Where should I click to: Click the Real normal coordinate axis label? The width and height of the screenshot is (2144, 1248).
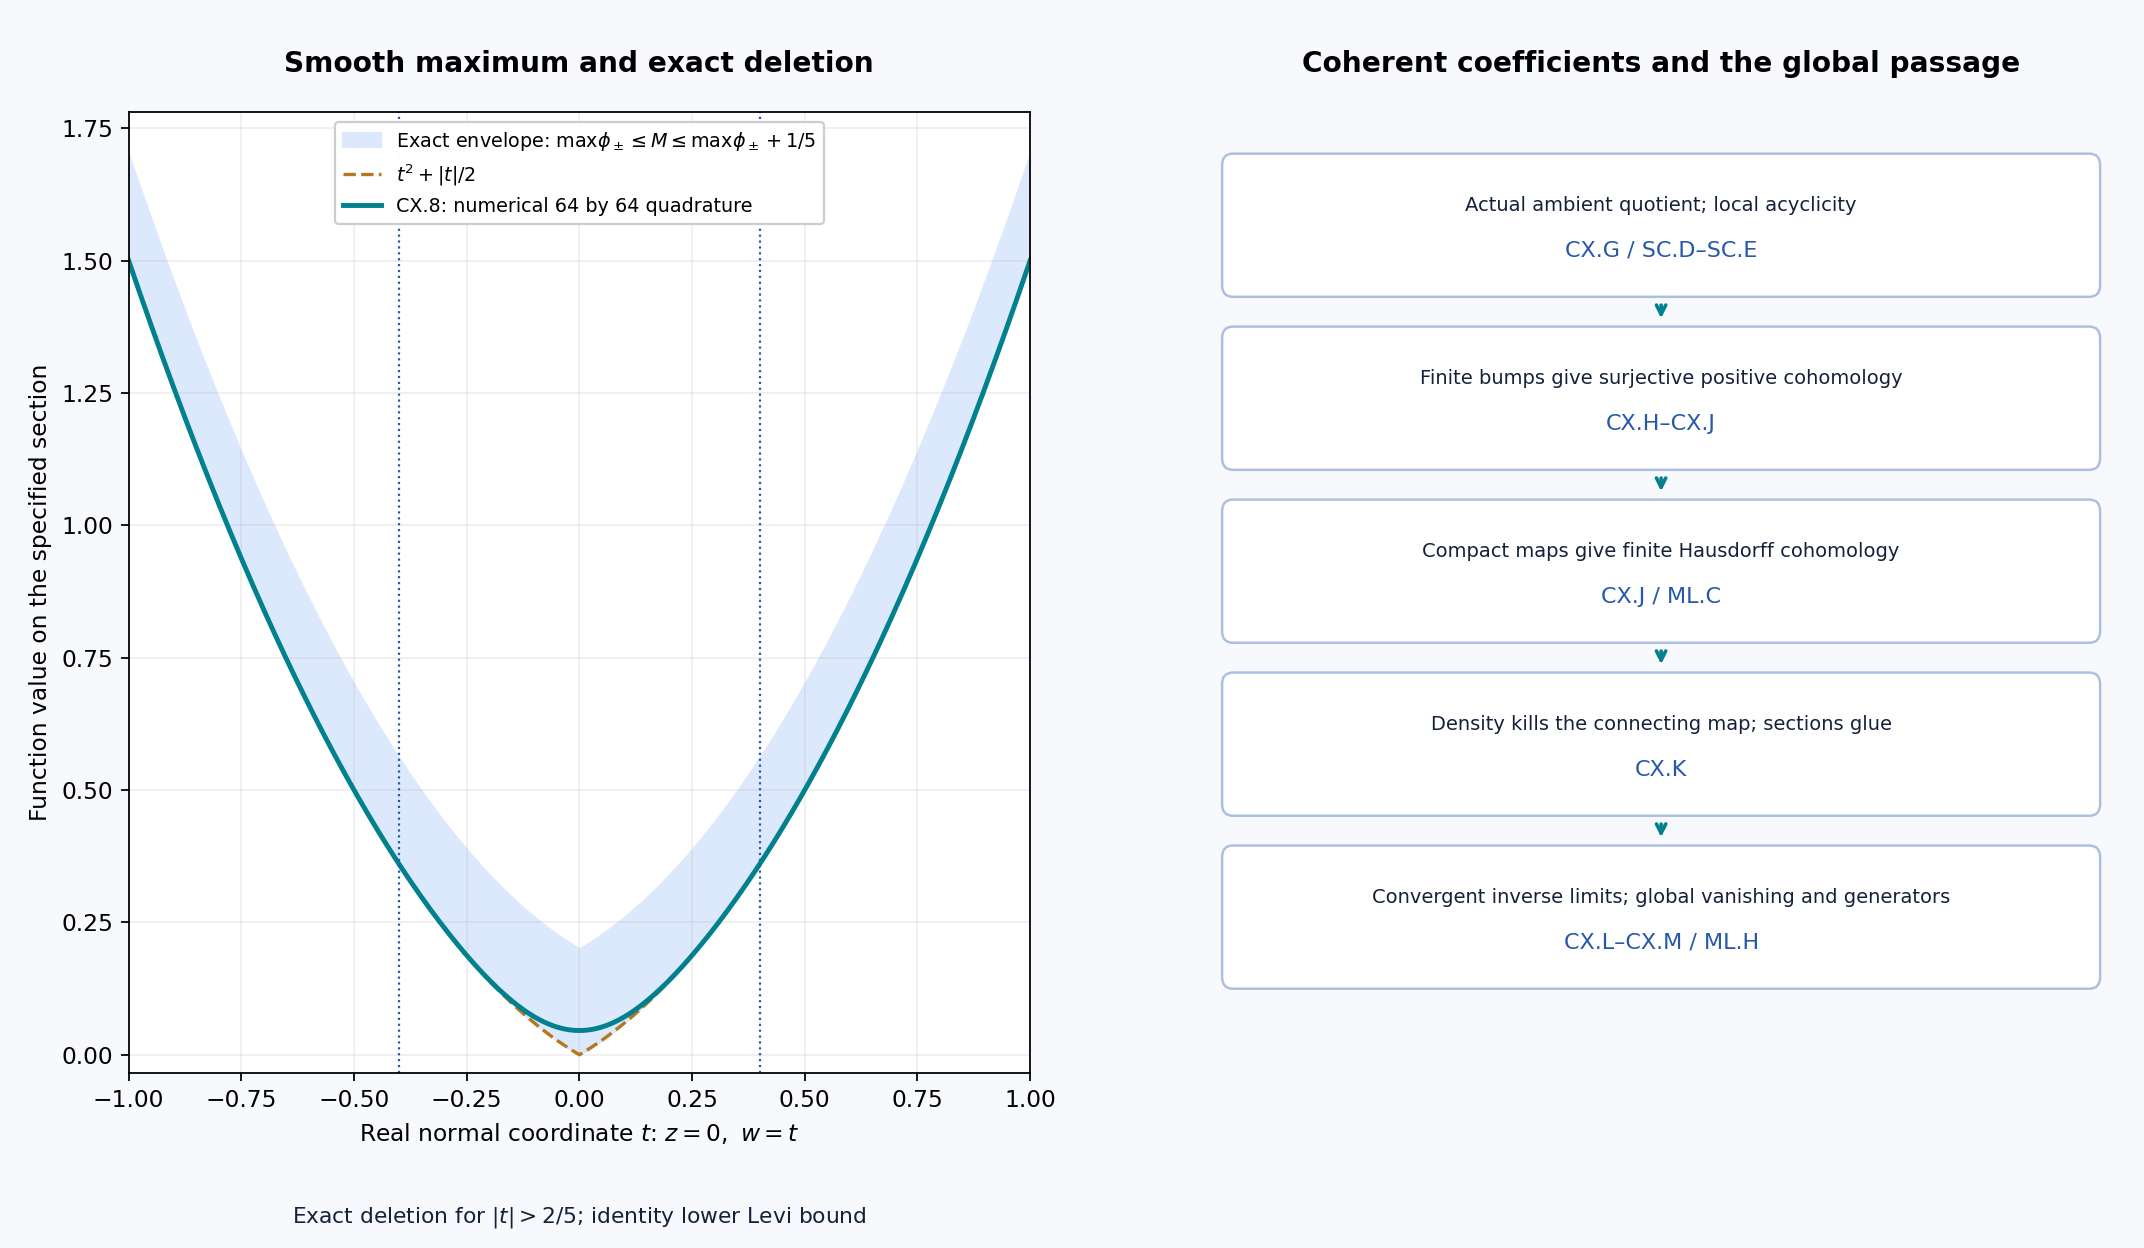pyautogui.click(x=578, y=1134)
